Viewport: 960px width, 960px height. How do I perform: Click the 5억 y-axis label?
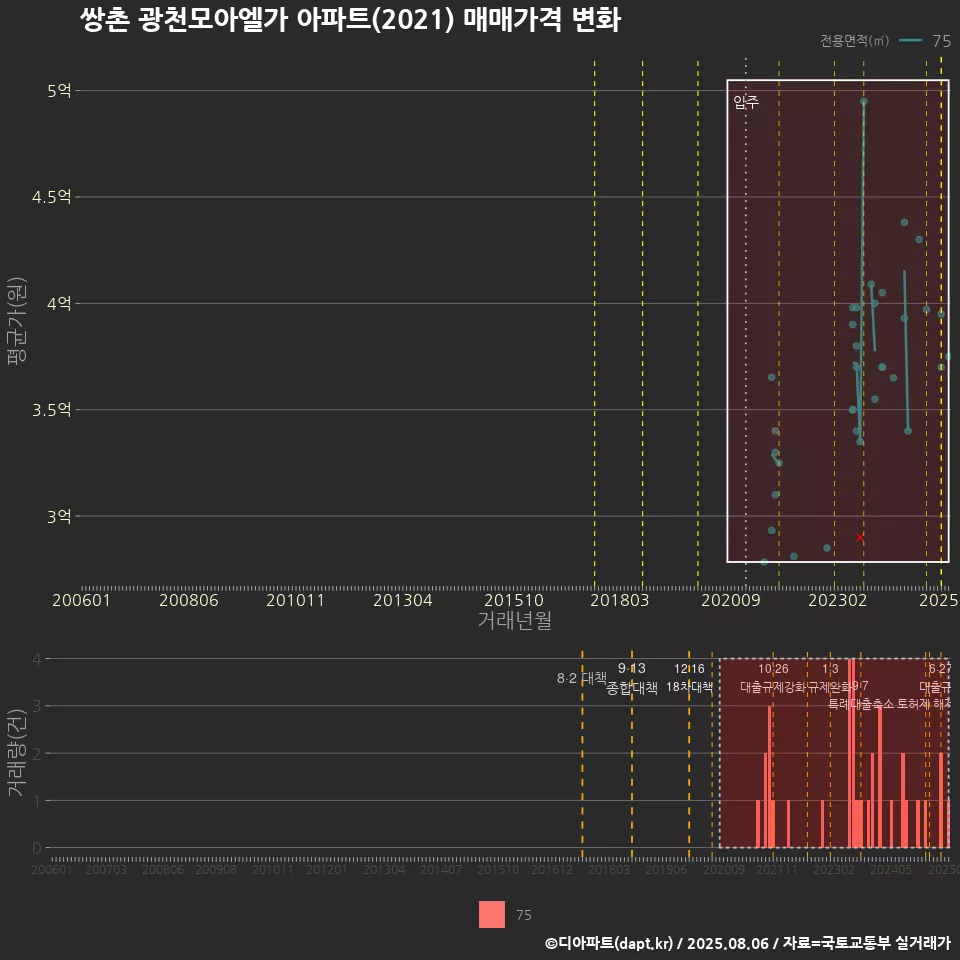tap(59, 91)
